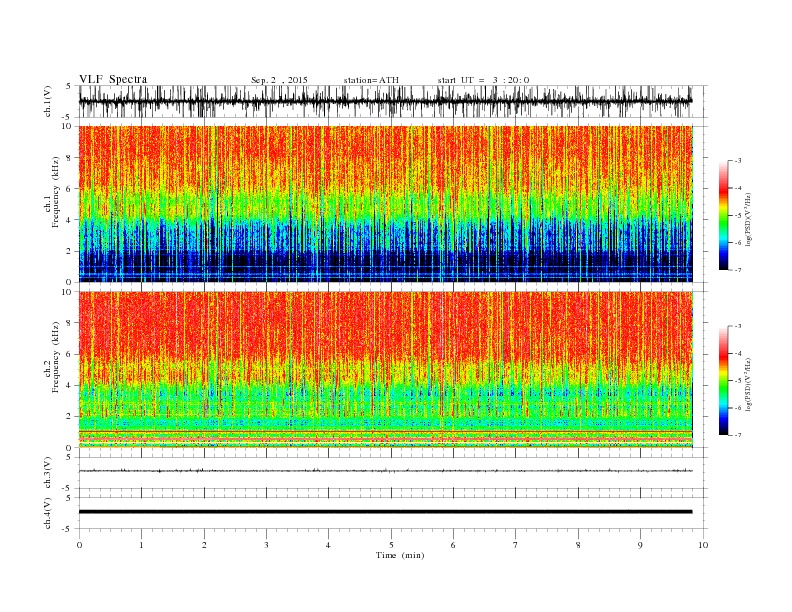Screen dimensions: 792x612
Task: Click the "ch.1 Frequency (kHz)" axis label
Action: pos(52,192)
